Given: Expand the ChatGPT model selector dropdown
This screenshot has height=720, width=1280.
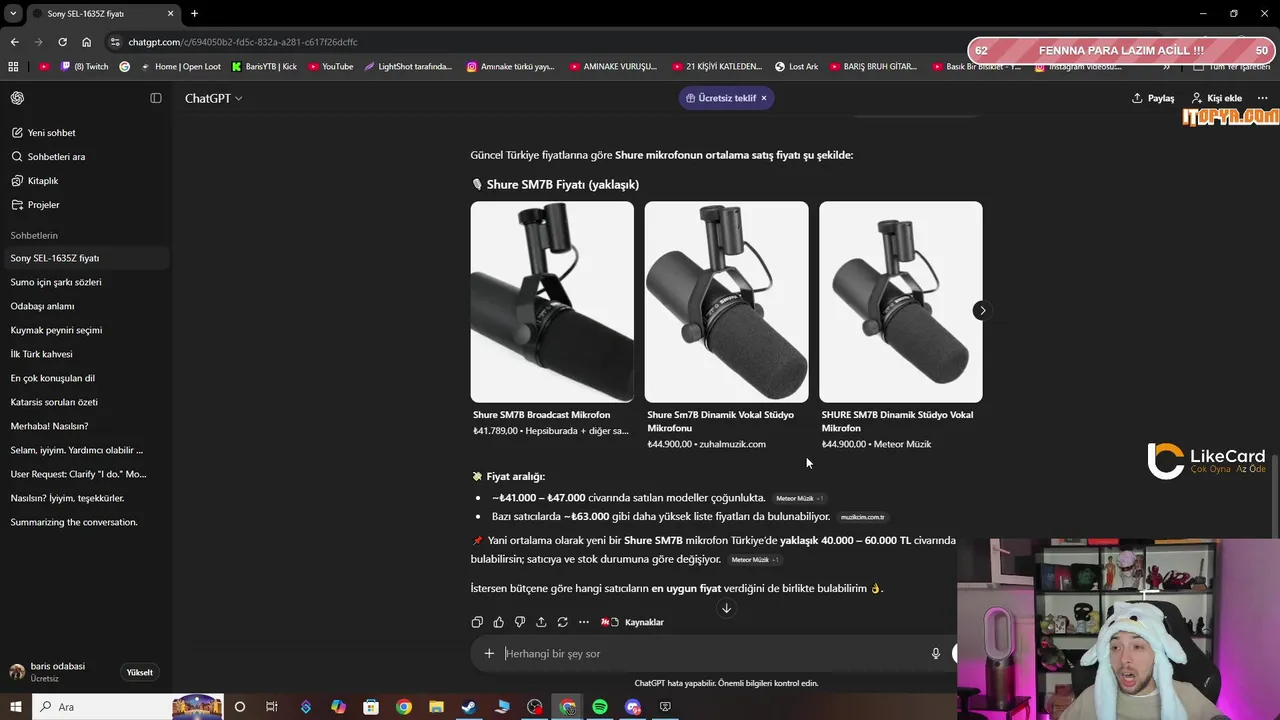Looking at the screenshot, I should [x=213, y=98].
